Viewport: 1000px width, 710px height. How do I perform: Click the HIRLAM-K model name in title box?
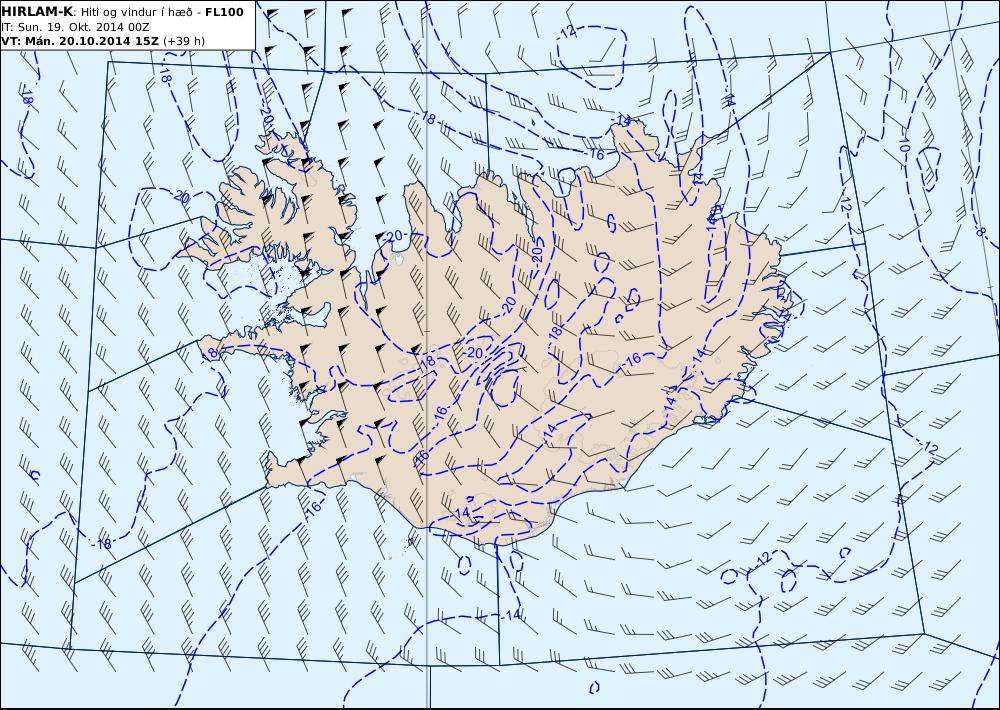click(37, 11)
